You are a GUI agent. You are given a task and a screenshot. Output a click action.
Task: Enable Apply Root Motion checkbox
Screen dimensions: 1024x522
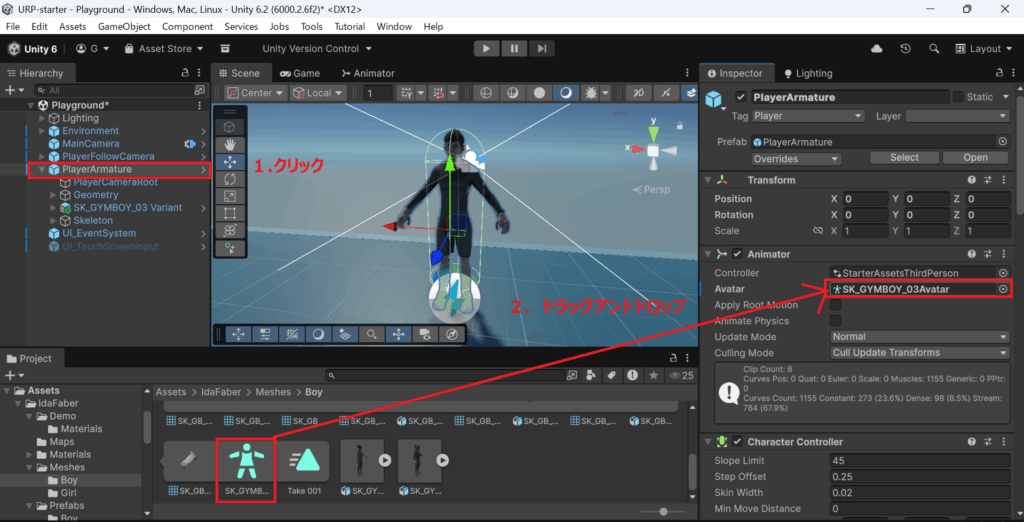[835, 305]
